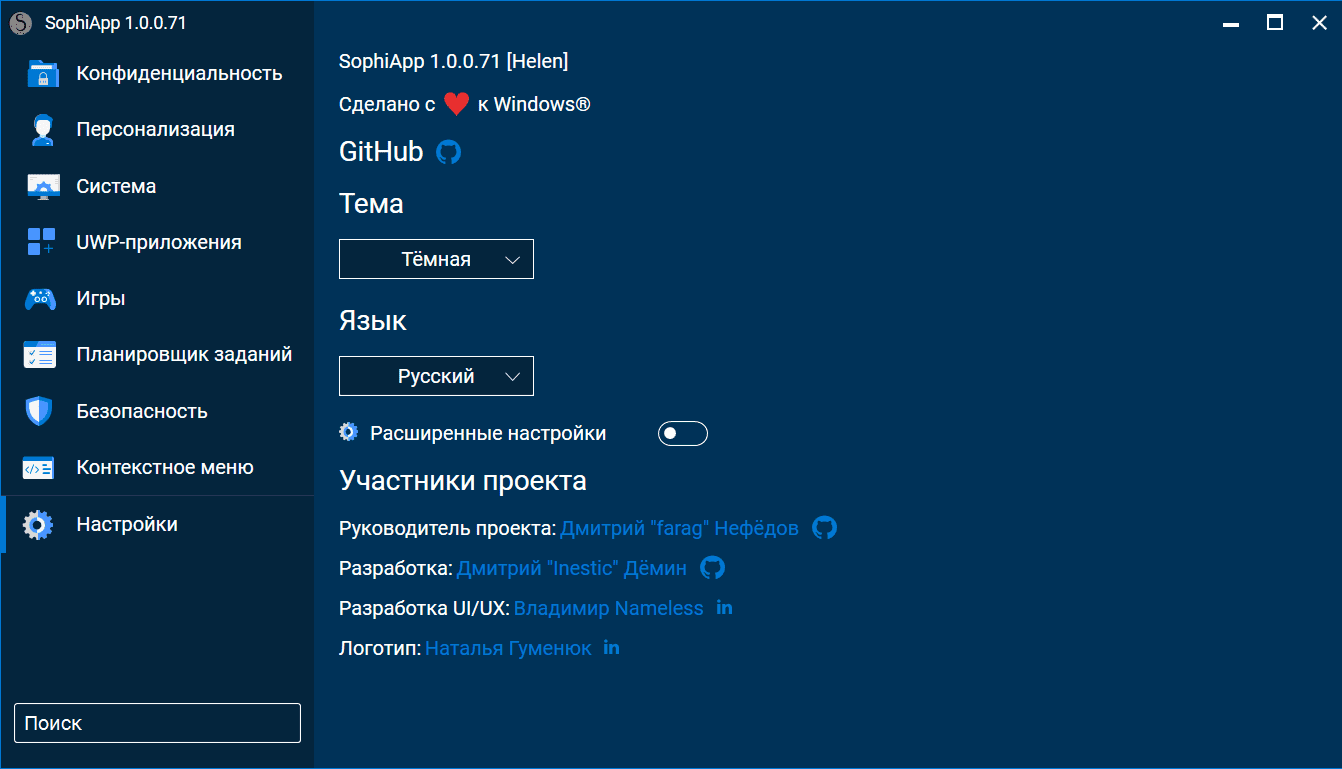Open LinkedIn icon beside Наталья Гуменюк

click(612, 647)
